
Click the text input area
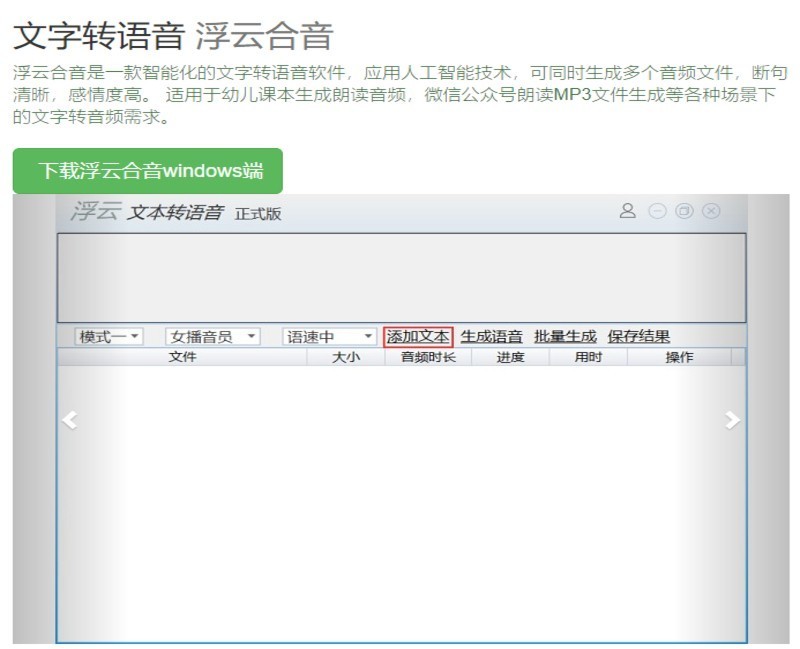402,278
